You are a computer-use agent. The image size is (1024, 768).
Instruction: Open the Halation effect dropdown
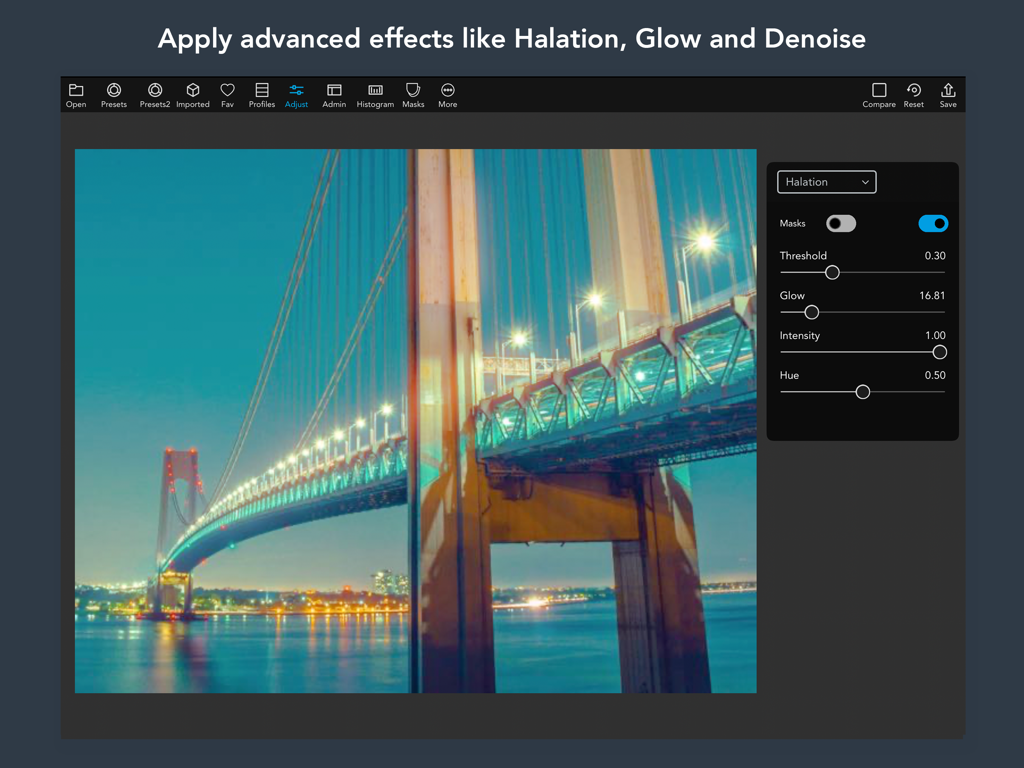click(826, 182)
